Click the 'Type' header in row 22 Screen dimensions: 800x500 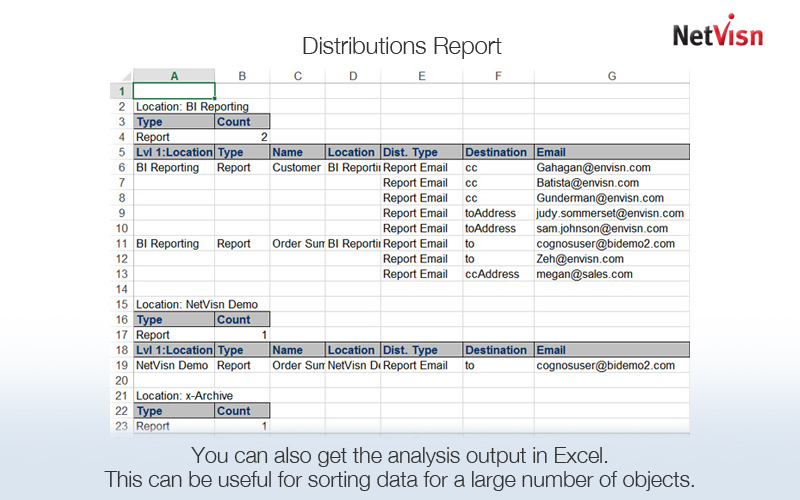point(174,411)
